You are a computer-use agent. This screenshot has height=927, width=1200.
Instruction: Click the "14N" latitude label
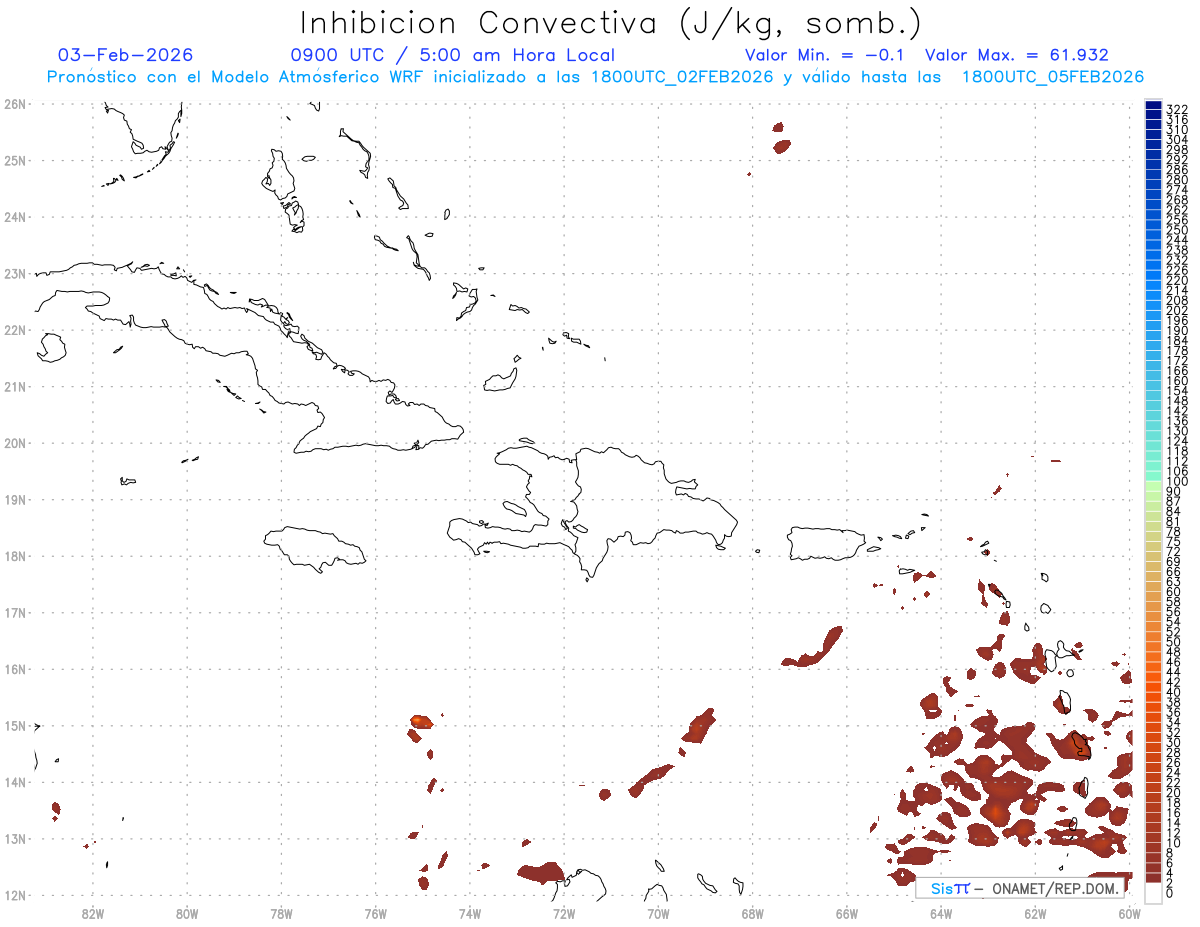pyautogui.click(x=15, y=782)
